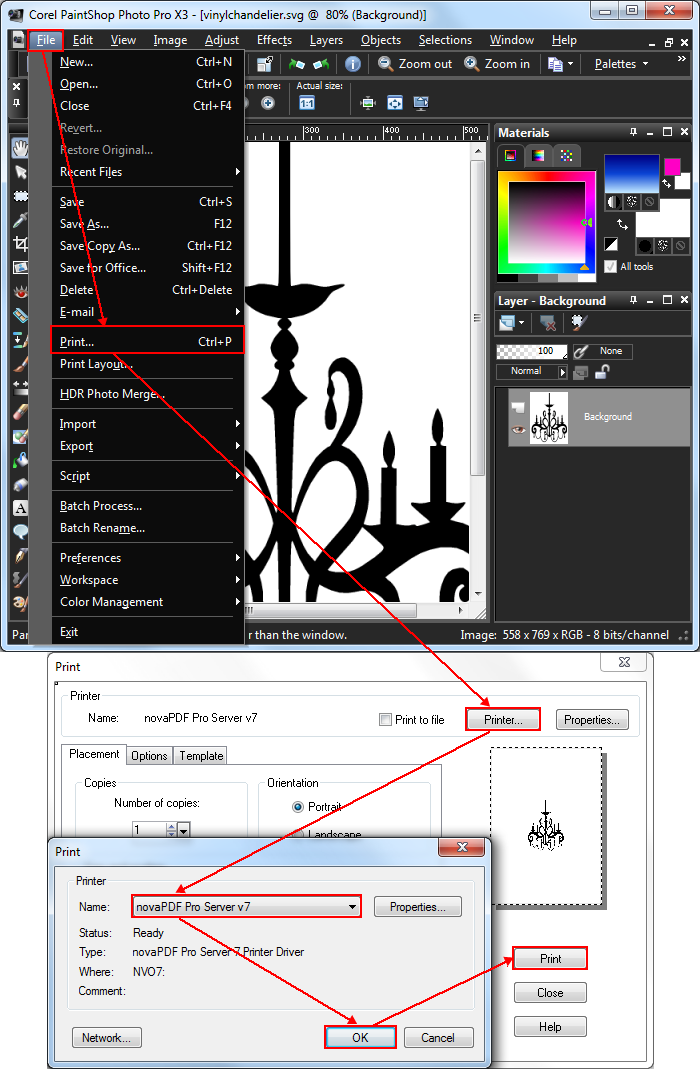The image size is (700, 1069).
Task: Select the Art Media palette tool
Action: 20,603
